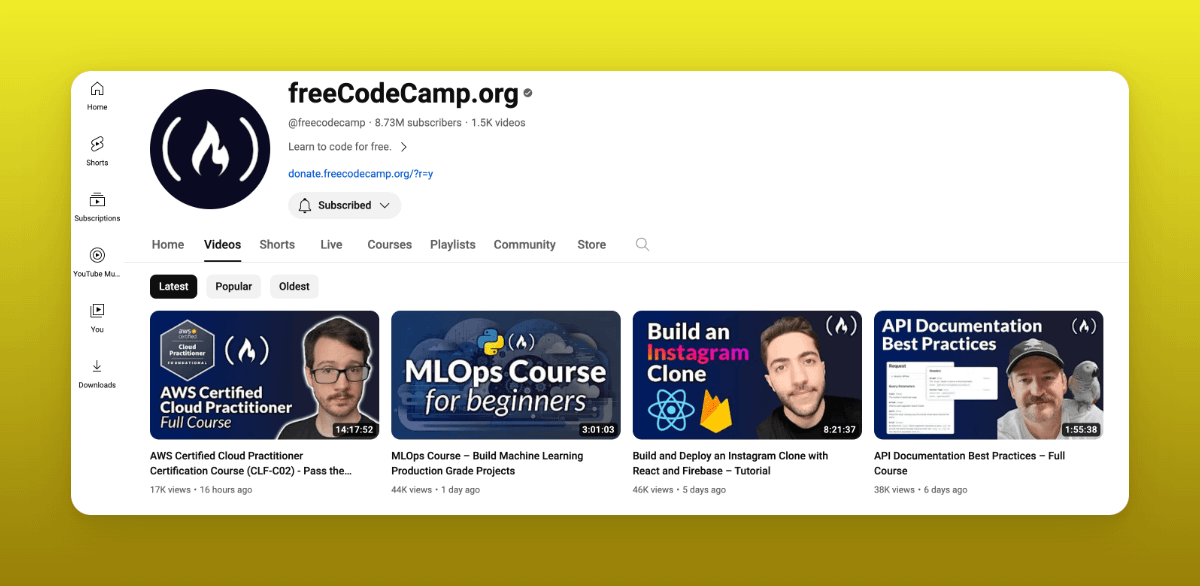This screenshot has height=586, width=1200.
Task: Open Downloads from the sidebar
Action: tap(97, 374)
